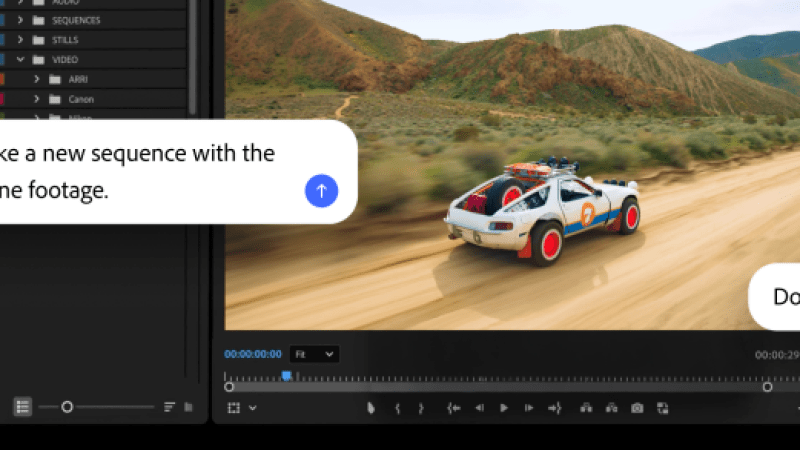The height and width of the screenshot is (450, 800).
Task: Expand the SEQUENCES bin chevron
Action: (x=20, y=20)
